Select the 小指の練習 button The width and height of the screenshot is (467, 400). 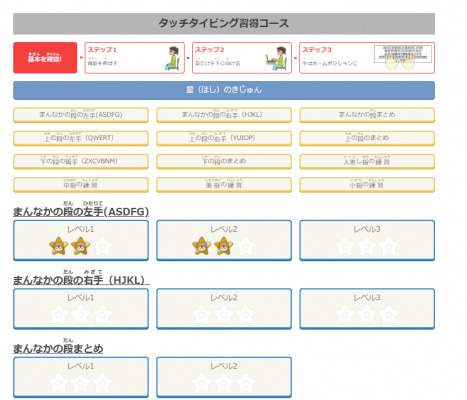pyautogui.click(x=367, y=185)
